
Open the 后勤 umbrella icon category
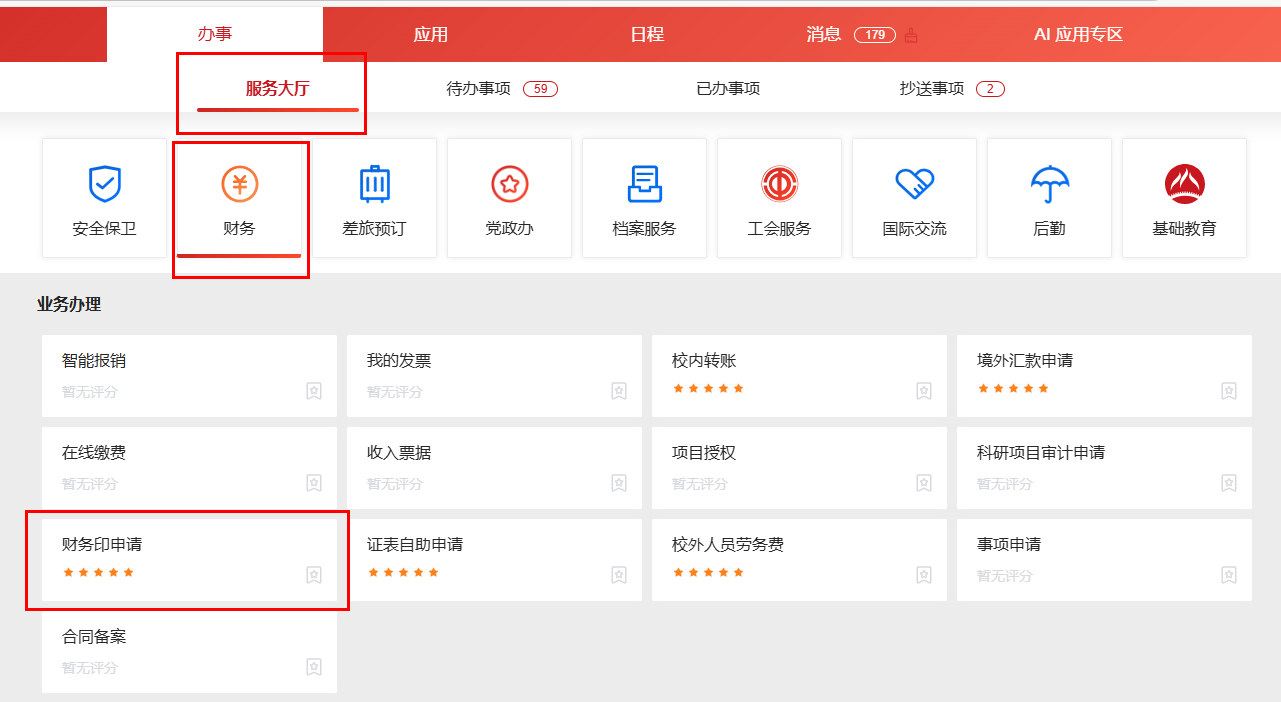(x=1049, y=185)
